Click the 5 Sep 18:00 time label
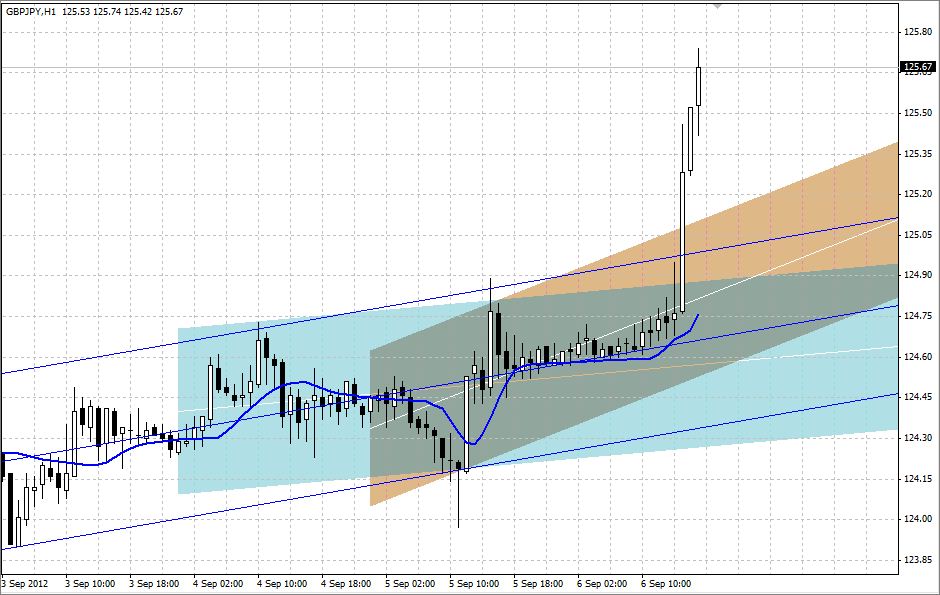The image size is (940, 595). (538, 584)
